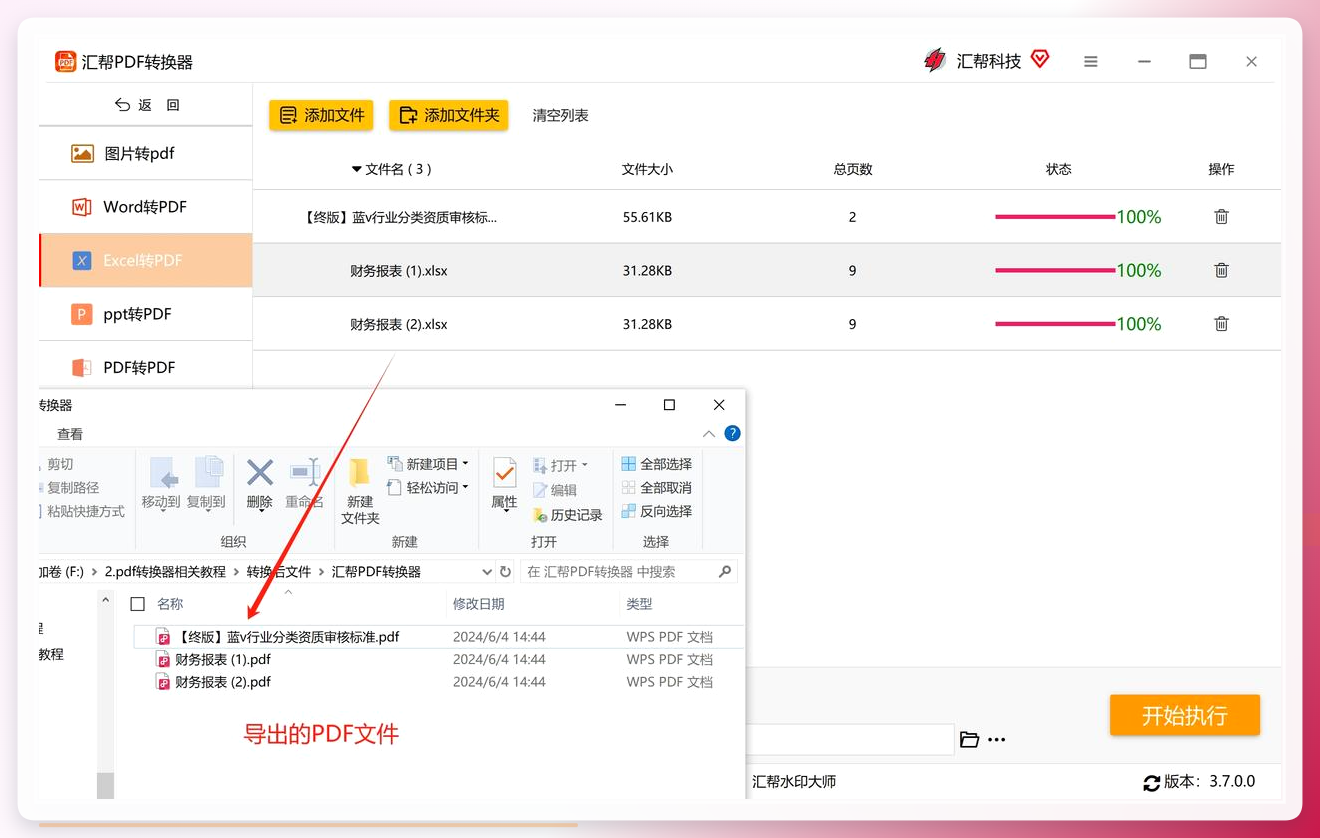Click 属性 in Explorer ribbon
The width and height of the screenshot is (1320, 838).
coord(505,484)
